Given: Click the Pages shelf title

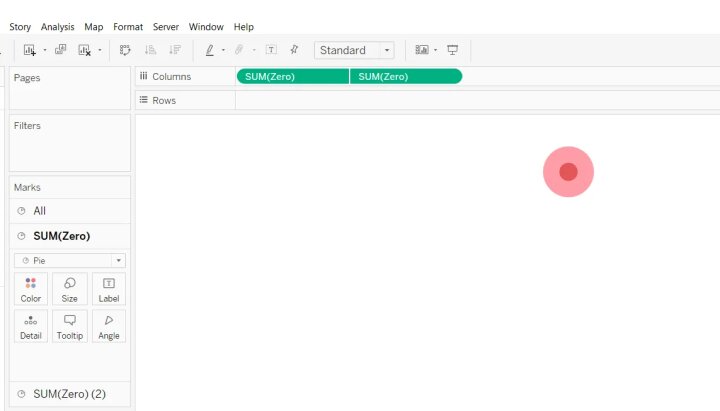Looking at the screenshot, I should [x=27, y=78].
